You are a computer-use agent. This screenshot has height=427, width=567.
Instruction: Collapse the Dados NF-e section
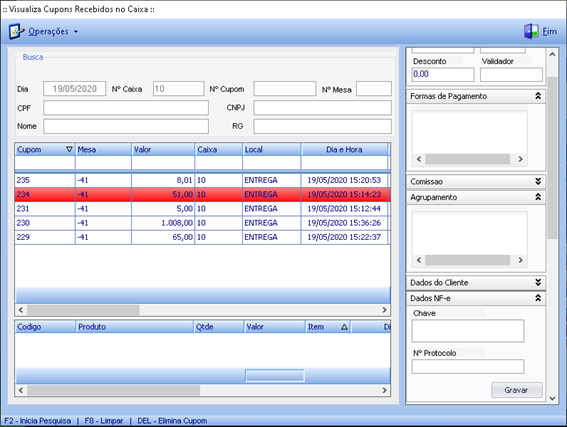(x=538, y=298)
